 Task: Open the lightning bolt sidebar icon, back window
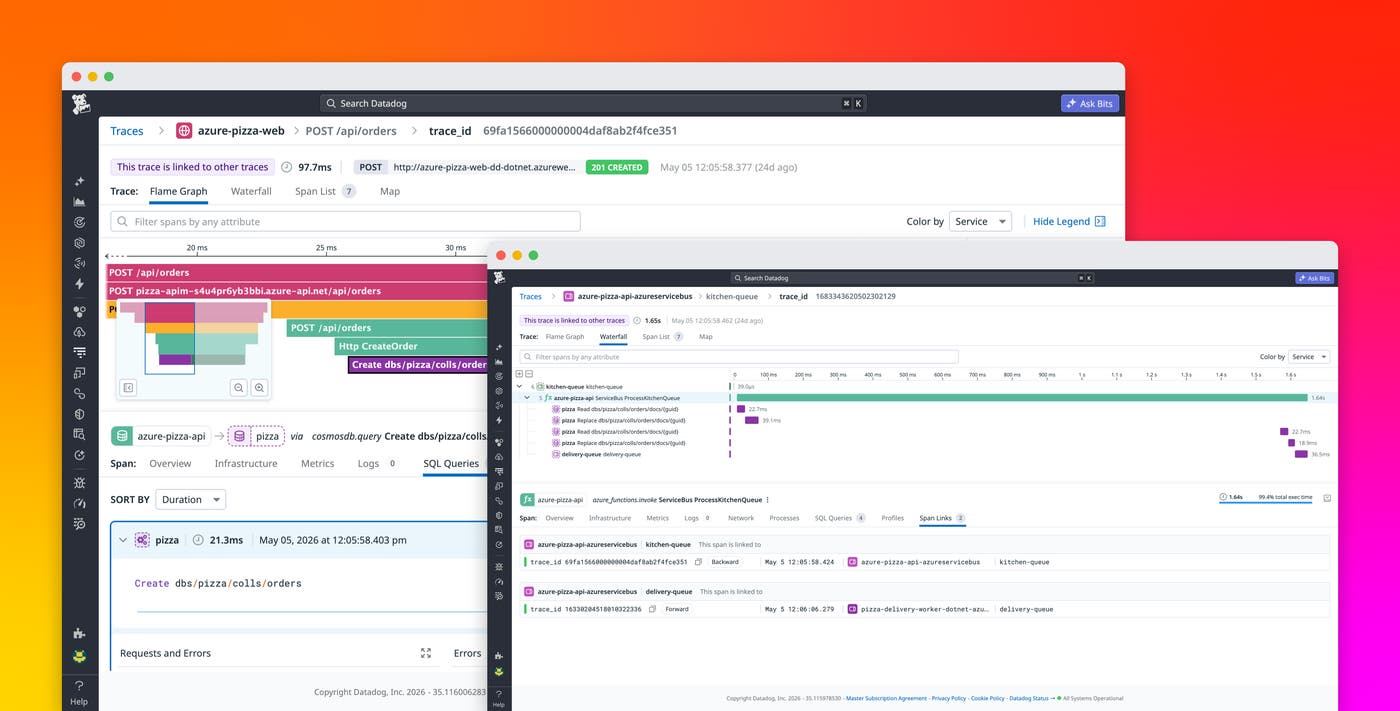click(x=79, y=284)
